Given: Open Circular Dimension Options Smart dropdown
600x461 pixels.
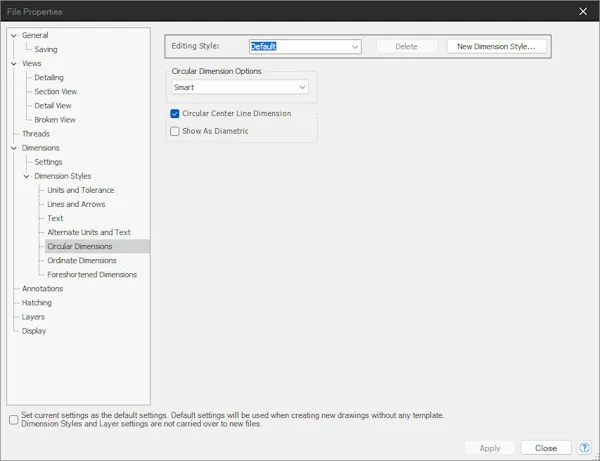Looking at the screenshot, I should 240,87.
